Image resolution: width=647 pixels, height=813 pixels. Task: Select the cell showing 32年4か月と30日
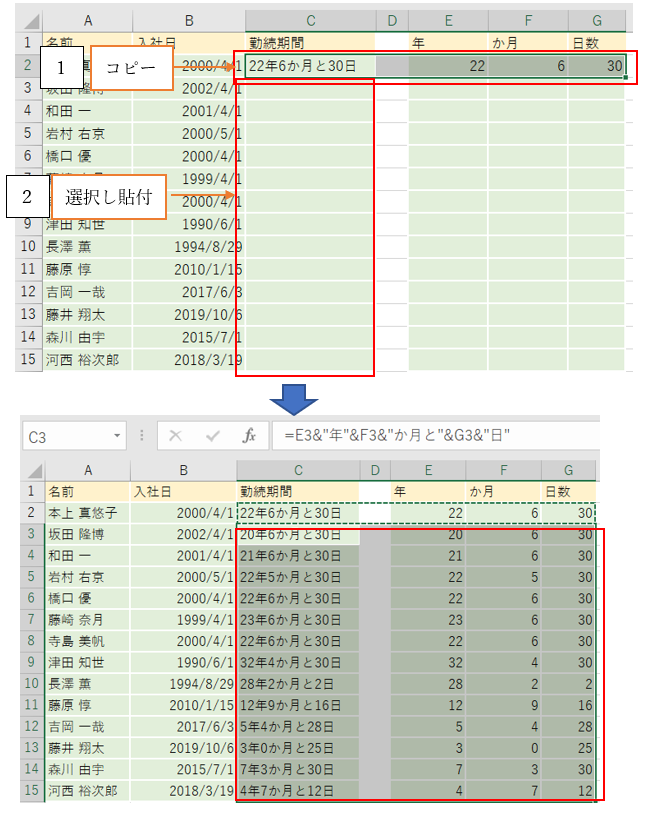pyautogui.click(x=297, y=661)
